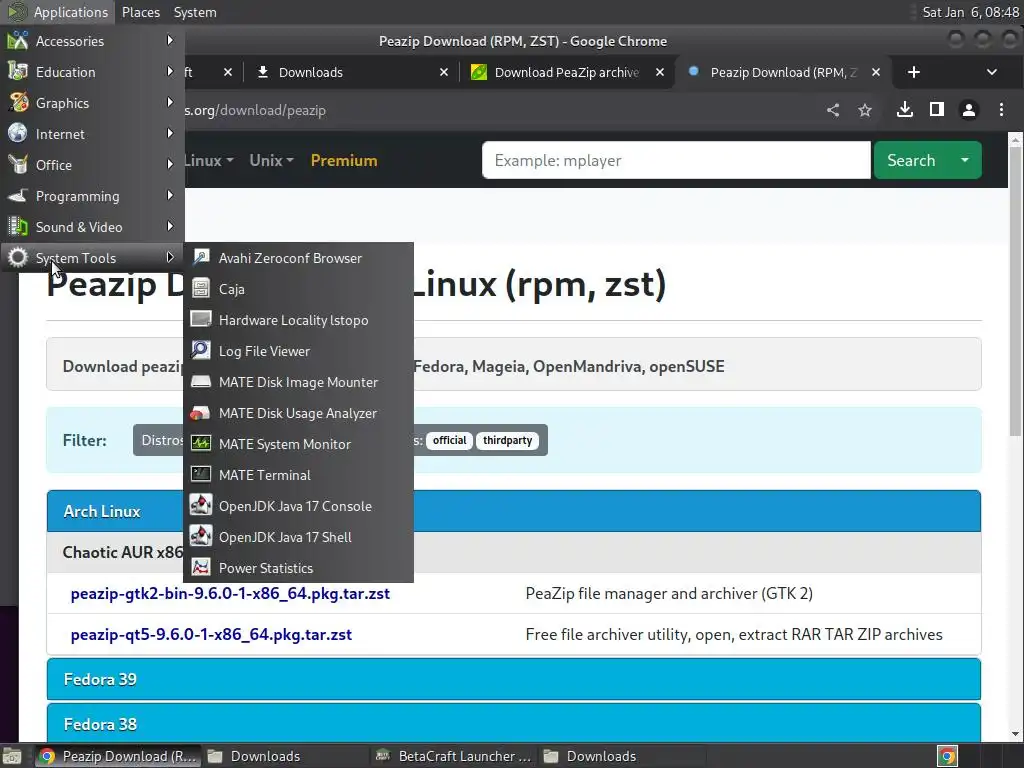The image size is (1024, 768).
Task: Click the MATE System Monitor icon
Action: click(200, 443)
